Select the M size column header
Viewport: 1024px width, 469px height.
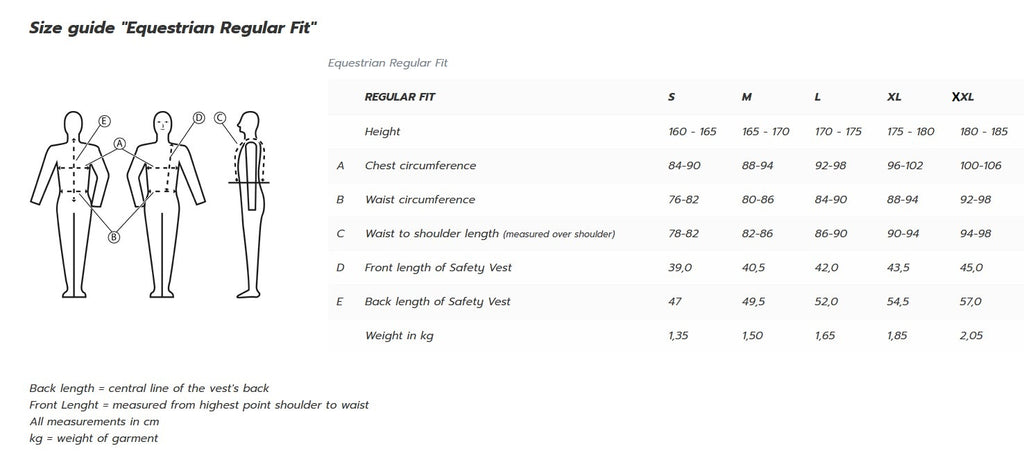tap(747, 97)
